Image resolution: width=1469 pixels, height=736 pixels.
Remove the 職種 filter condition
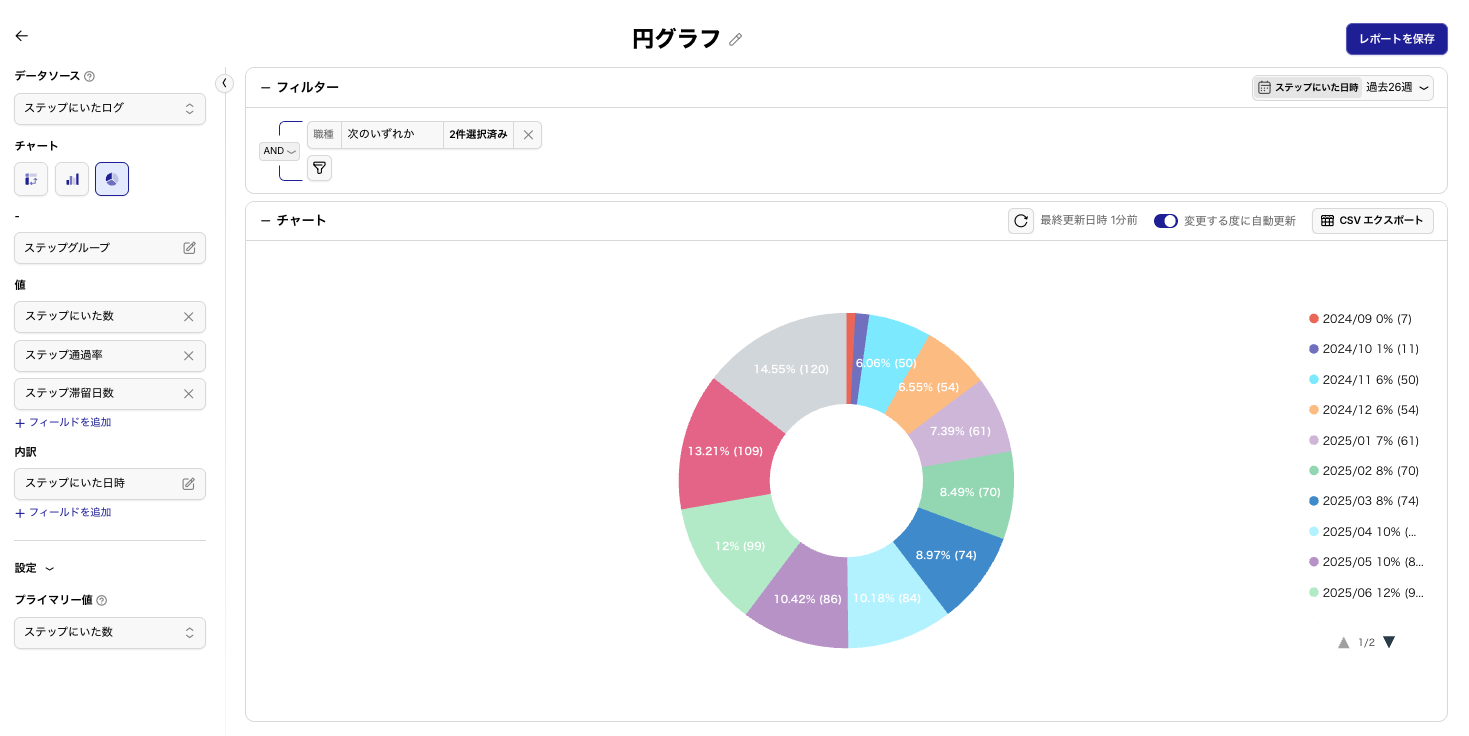(528, 135)
